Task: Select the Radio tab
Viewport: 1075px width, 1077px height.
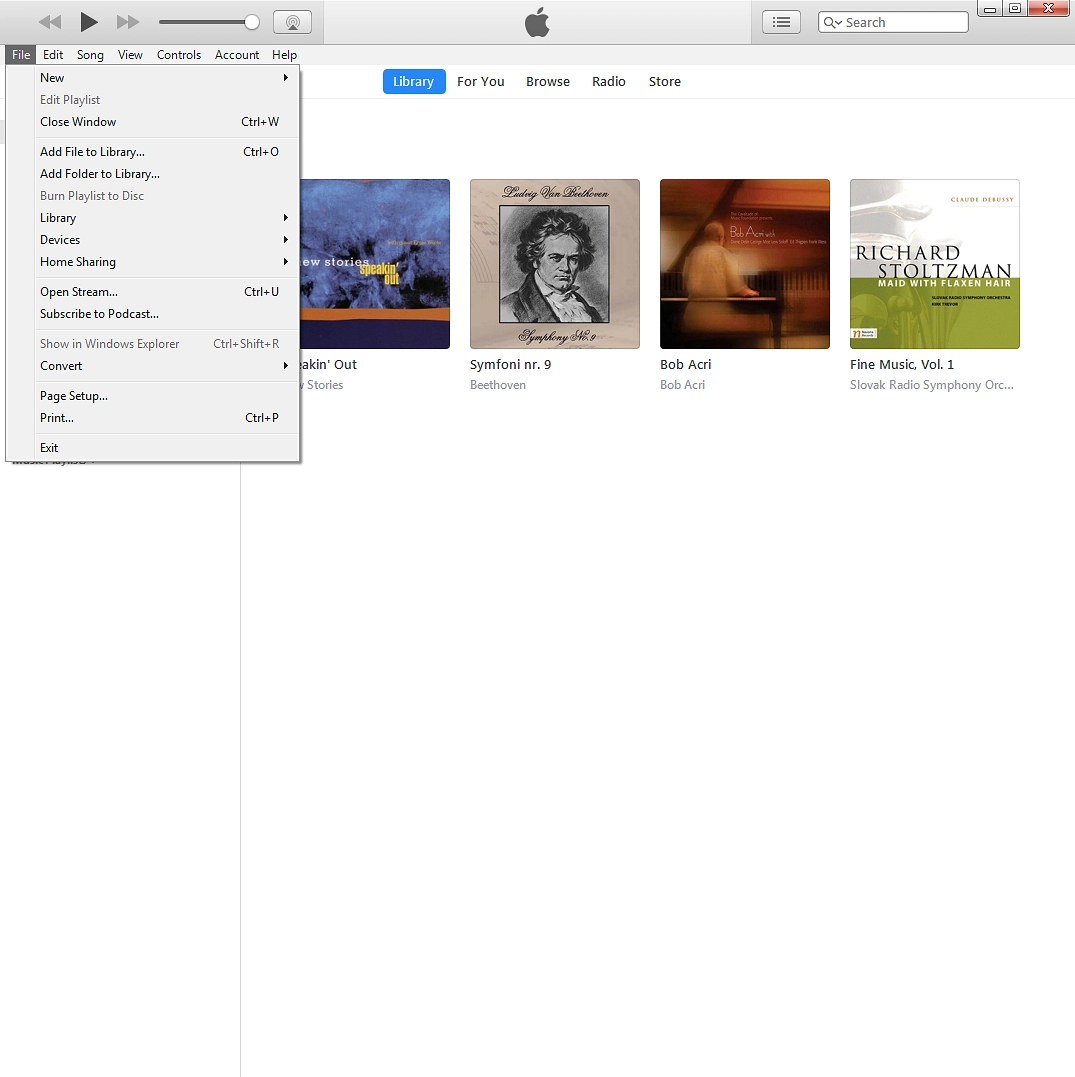Action: [608, 81]
